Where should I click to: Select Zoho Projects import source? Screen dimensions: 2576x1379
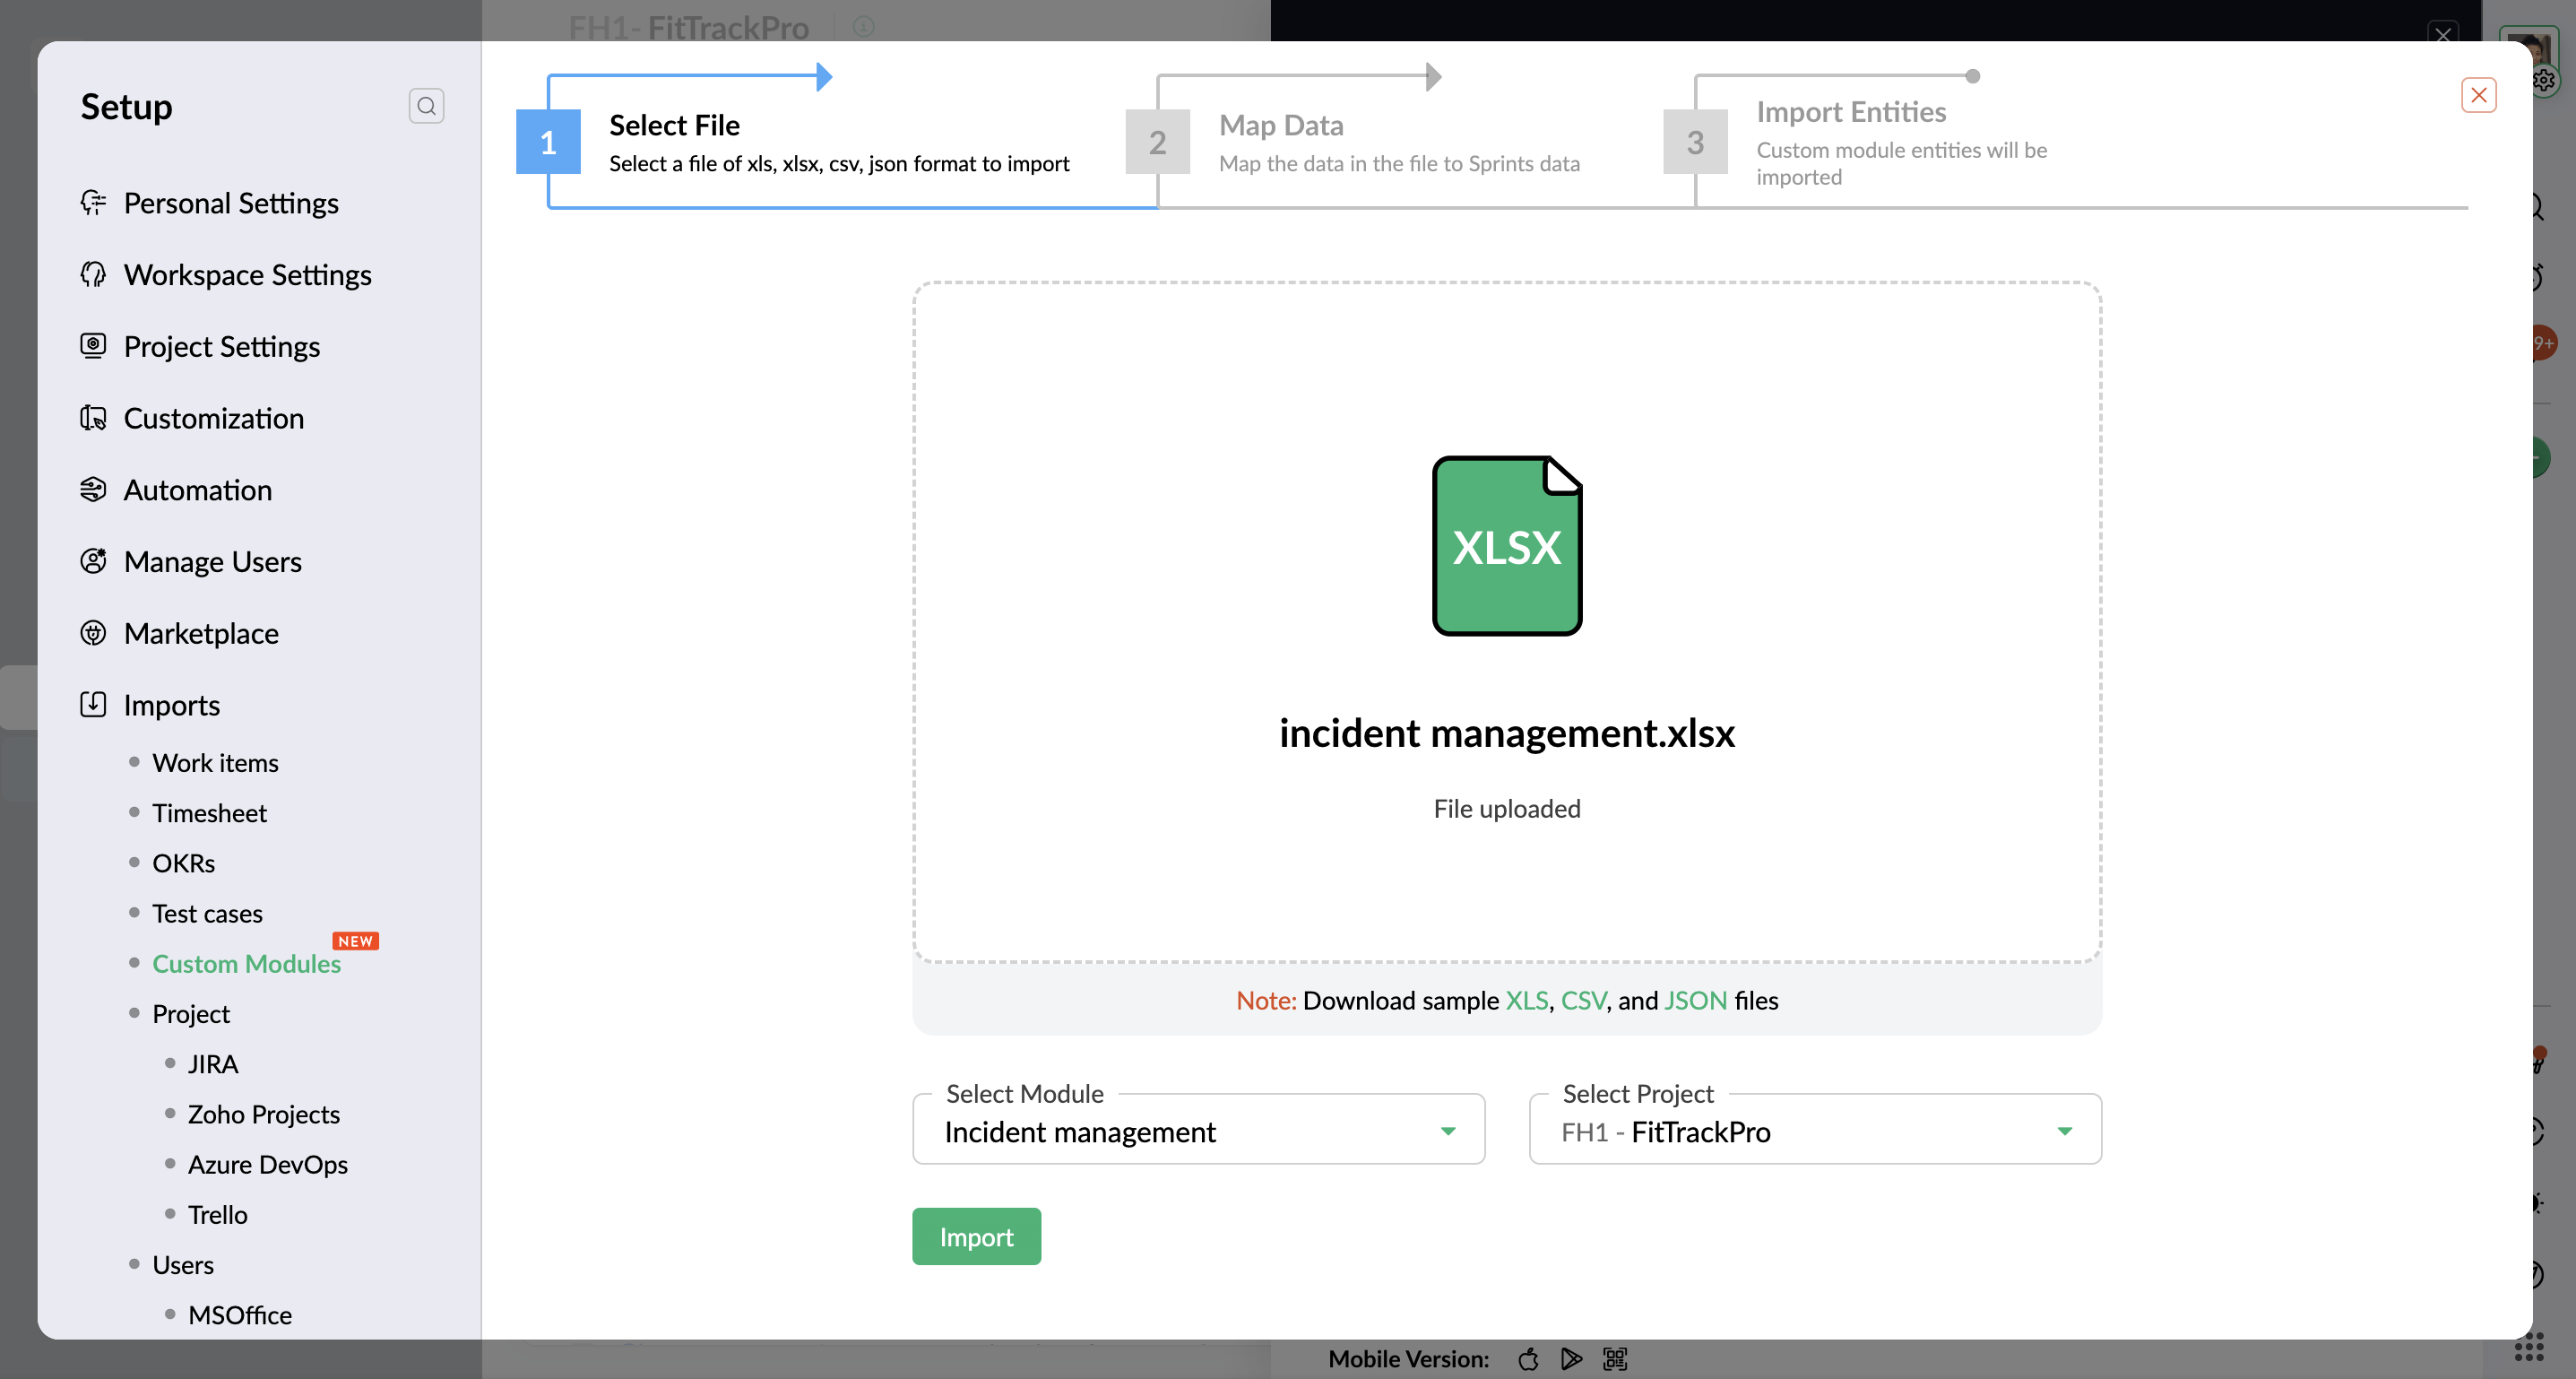[263, 1114]
